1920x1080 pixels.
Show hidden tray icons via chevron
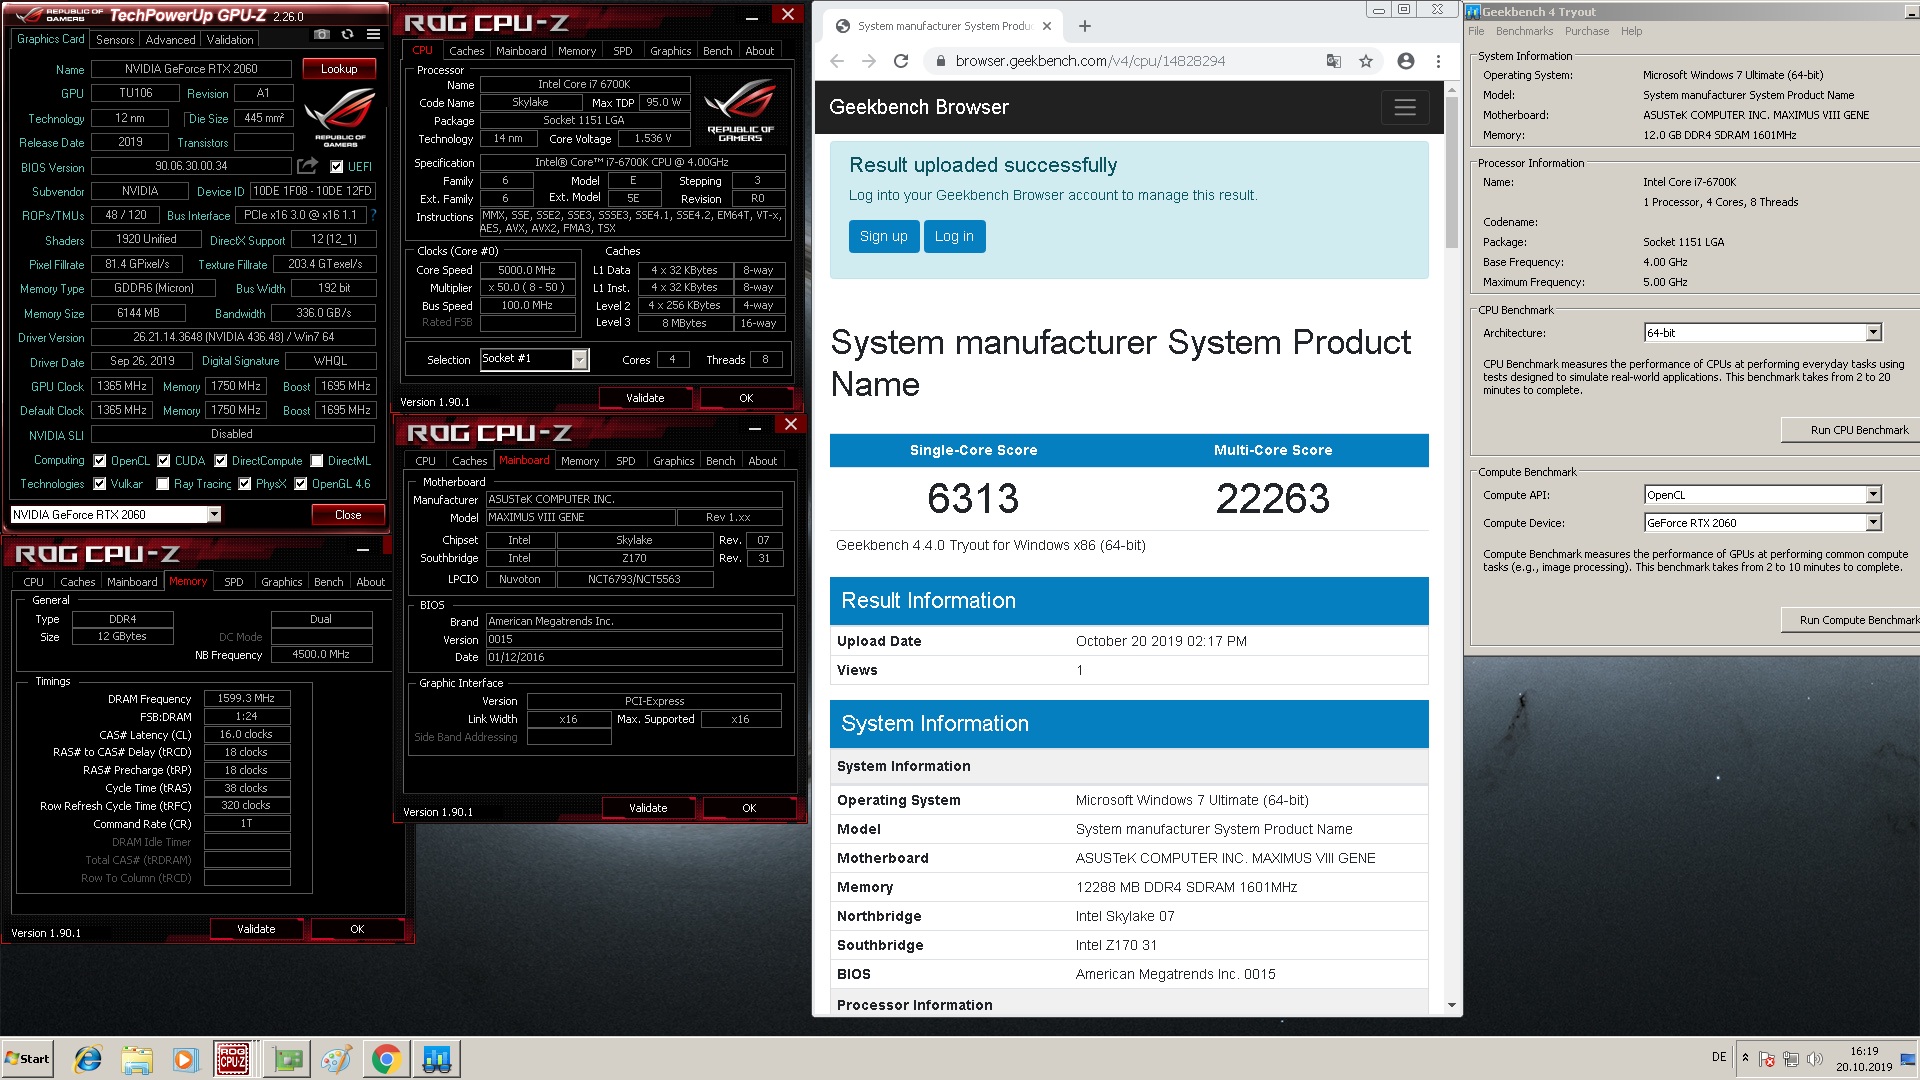pyautogui.click(x=1745, y=1058)
